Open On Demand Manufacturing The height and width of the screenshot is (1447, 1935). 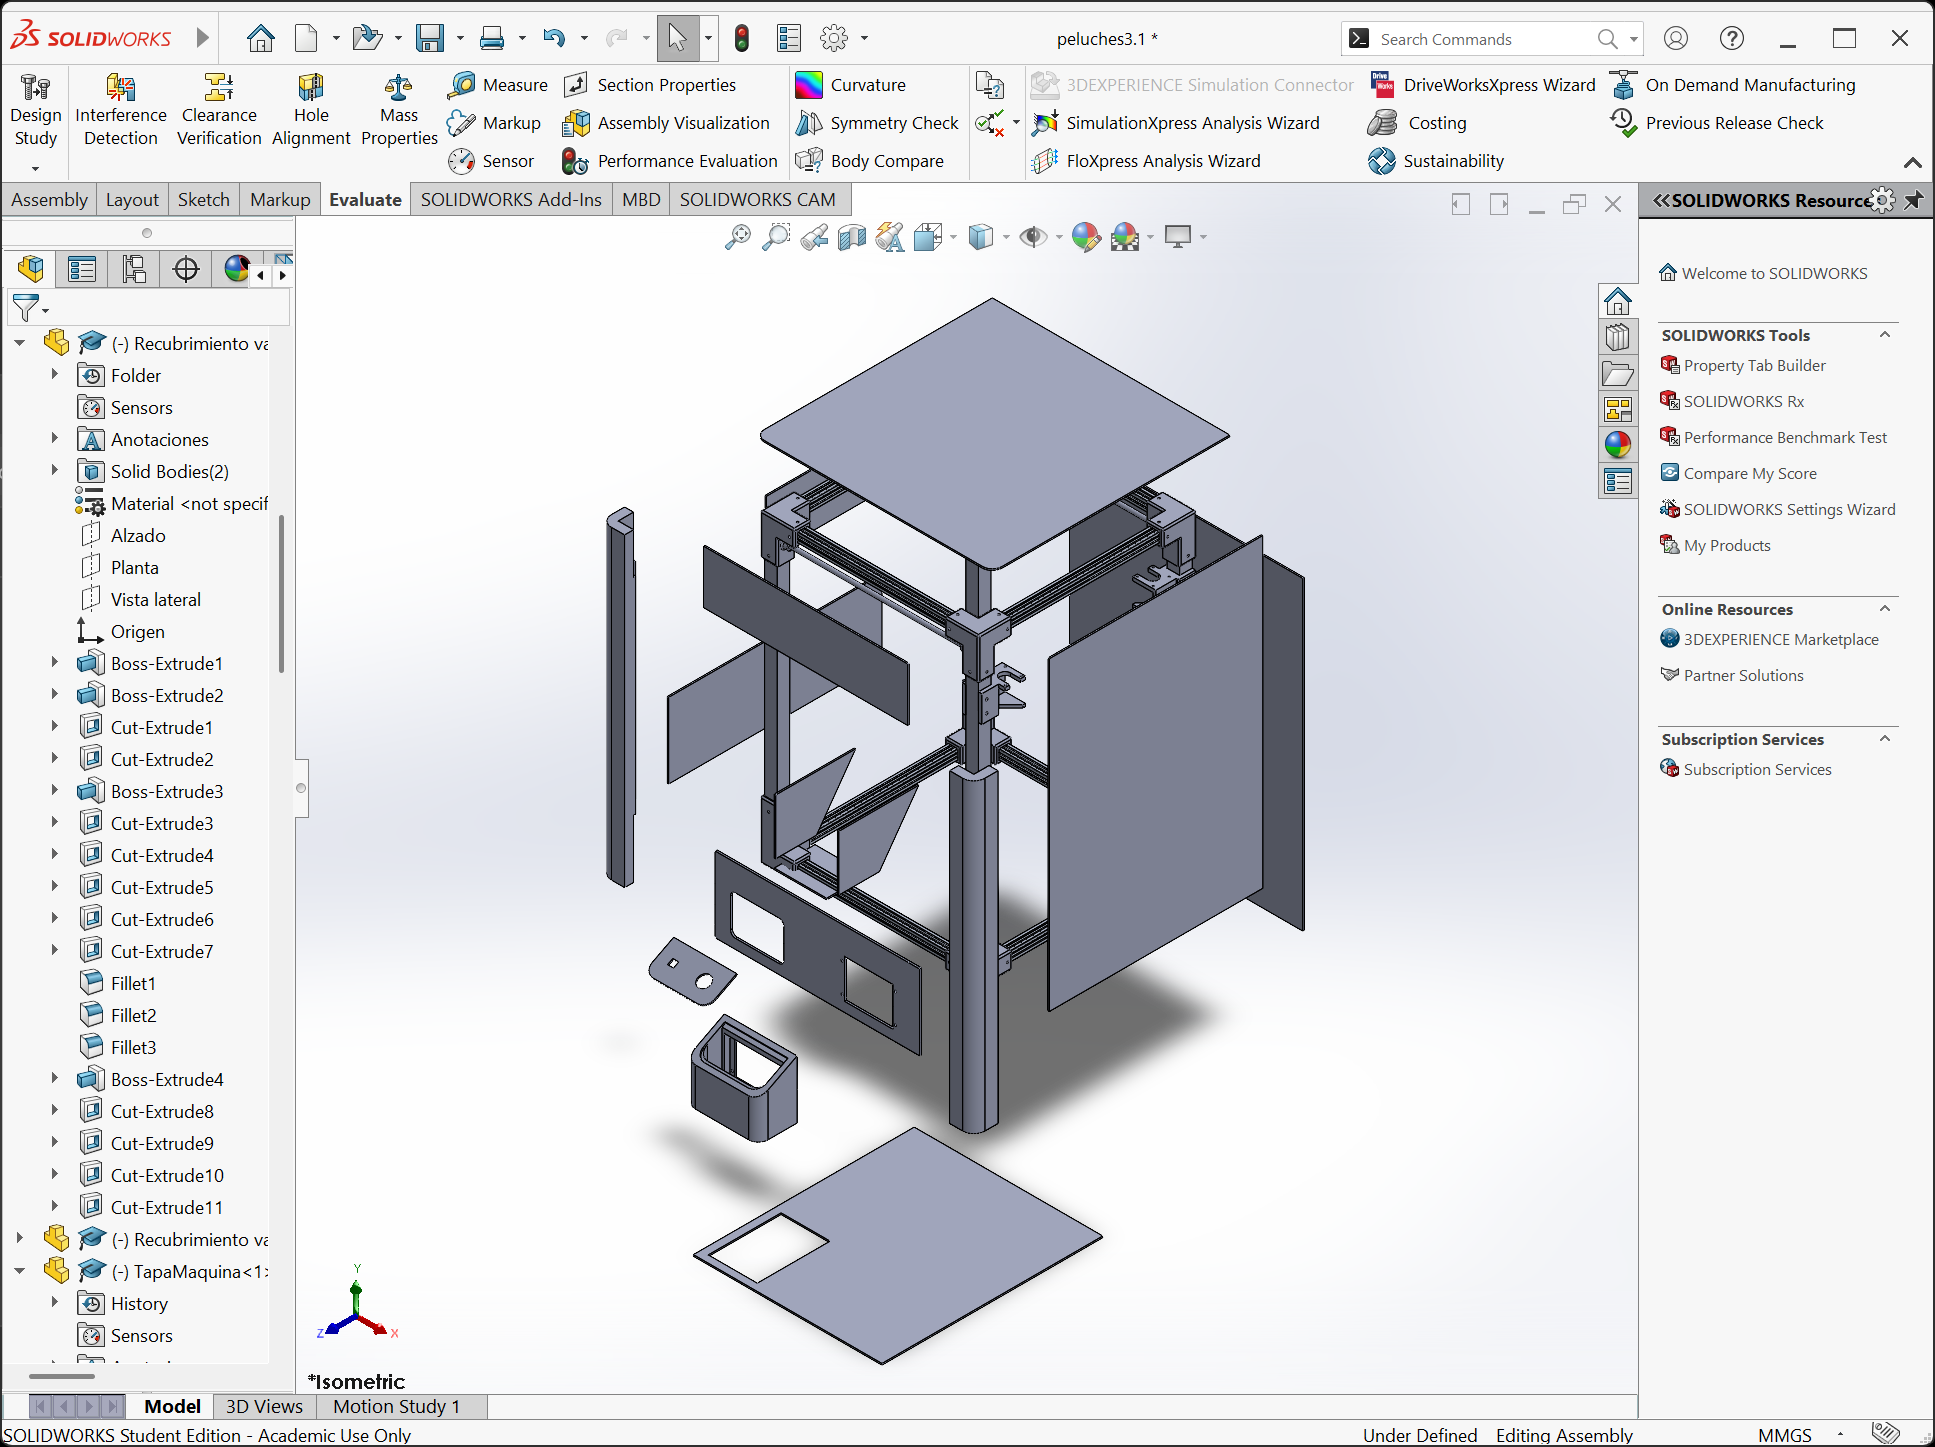point(1733,85)
